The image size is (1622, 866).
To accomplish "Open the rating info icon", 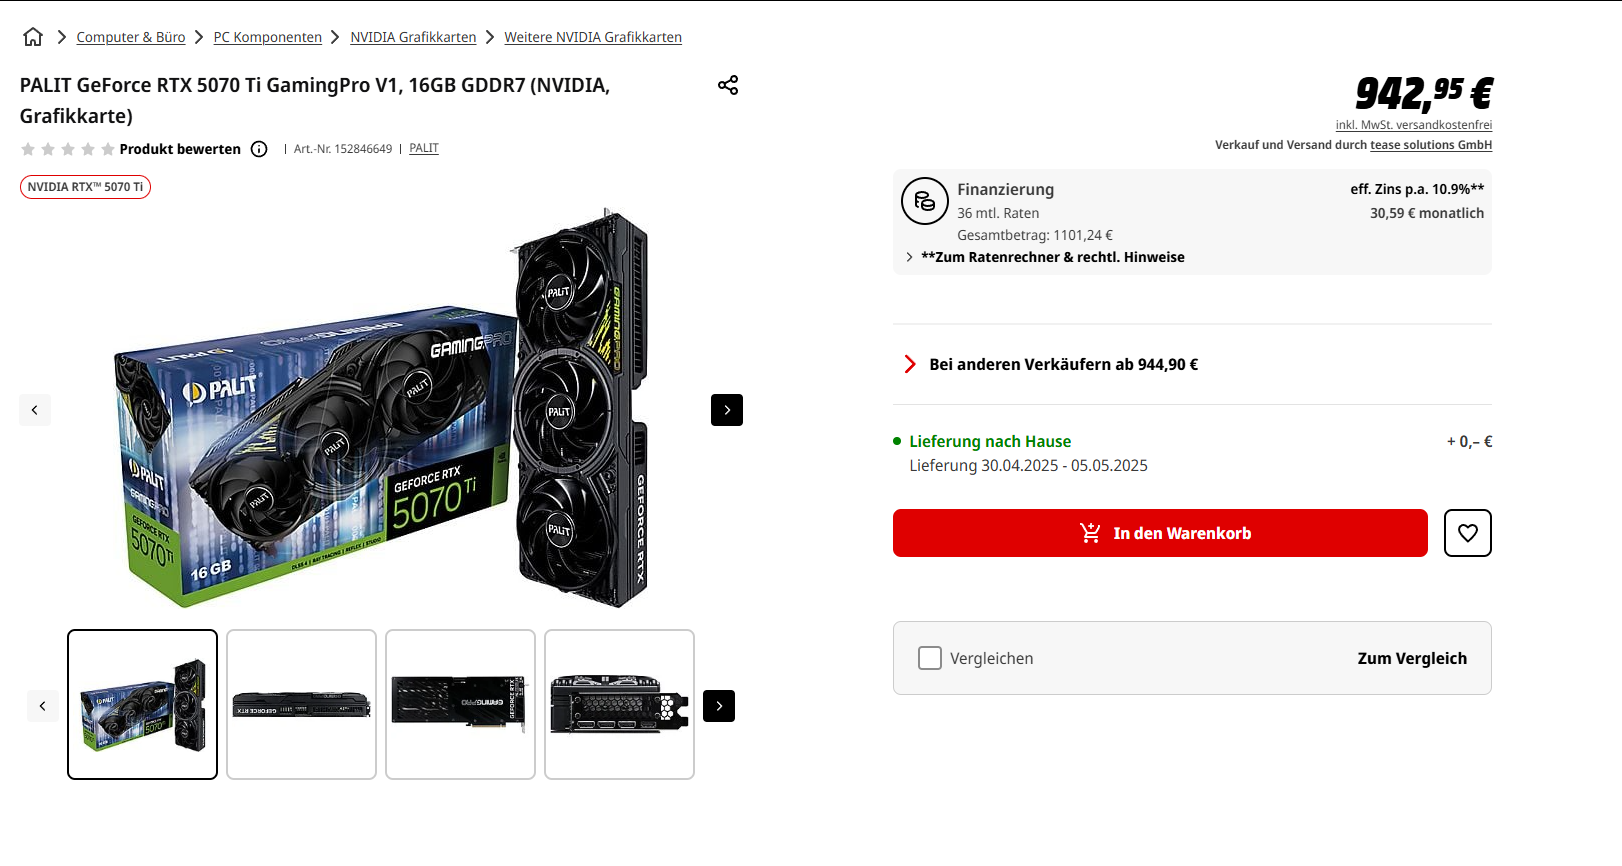I will click(x=259, y=149).
